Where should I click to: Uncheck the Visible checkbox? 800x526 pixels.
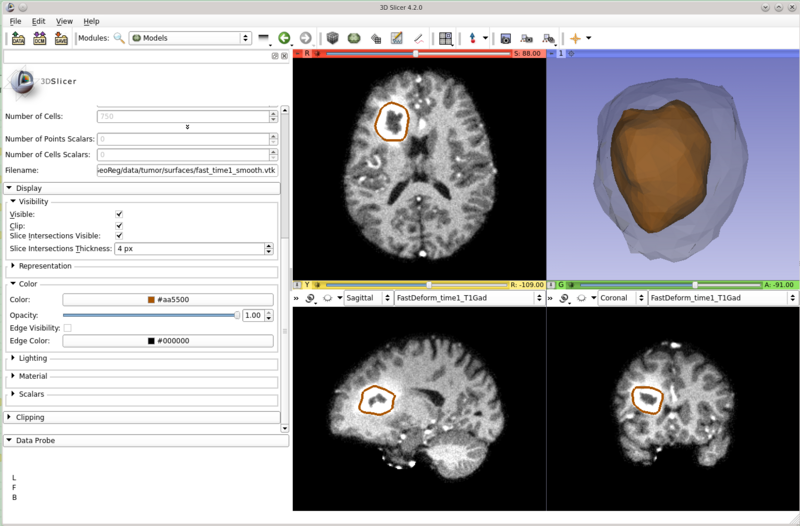(x=119, y=214)
